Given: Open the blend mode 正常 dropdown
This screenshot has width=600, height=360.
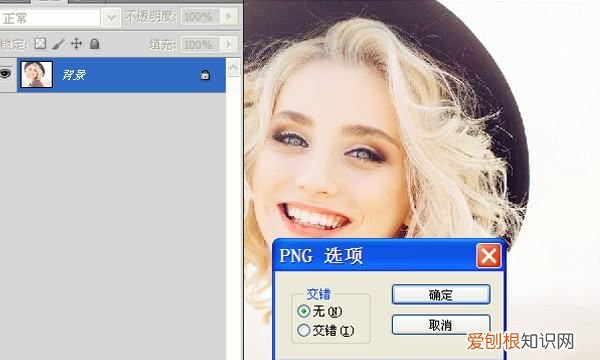Looking at the screenshot, I should [111, 17].
